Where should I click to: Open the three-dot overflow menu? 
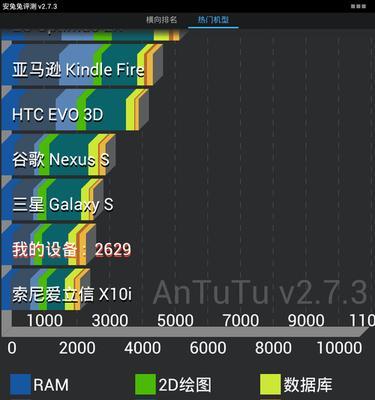click(x=358, y=6)
